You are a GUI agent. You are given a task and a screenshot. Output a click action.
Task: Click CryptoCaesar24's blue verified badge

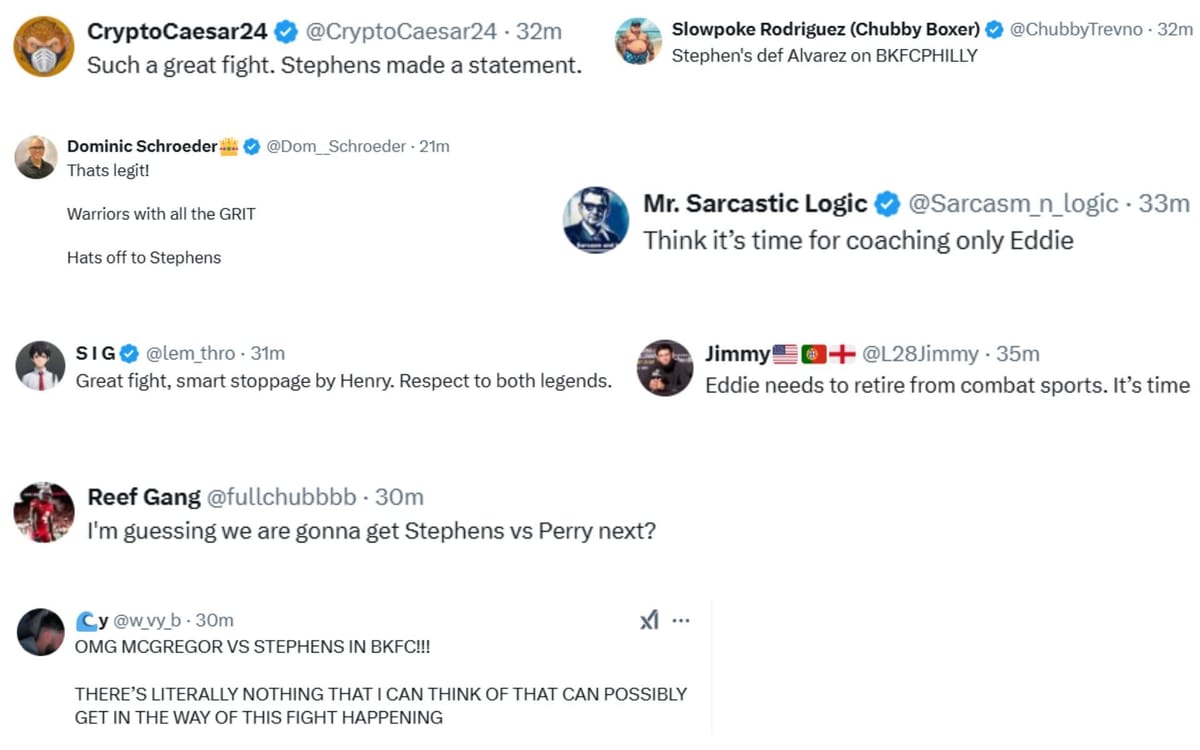click(286, 32)
